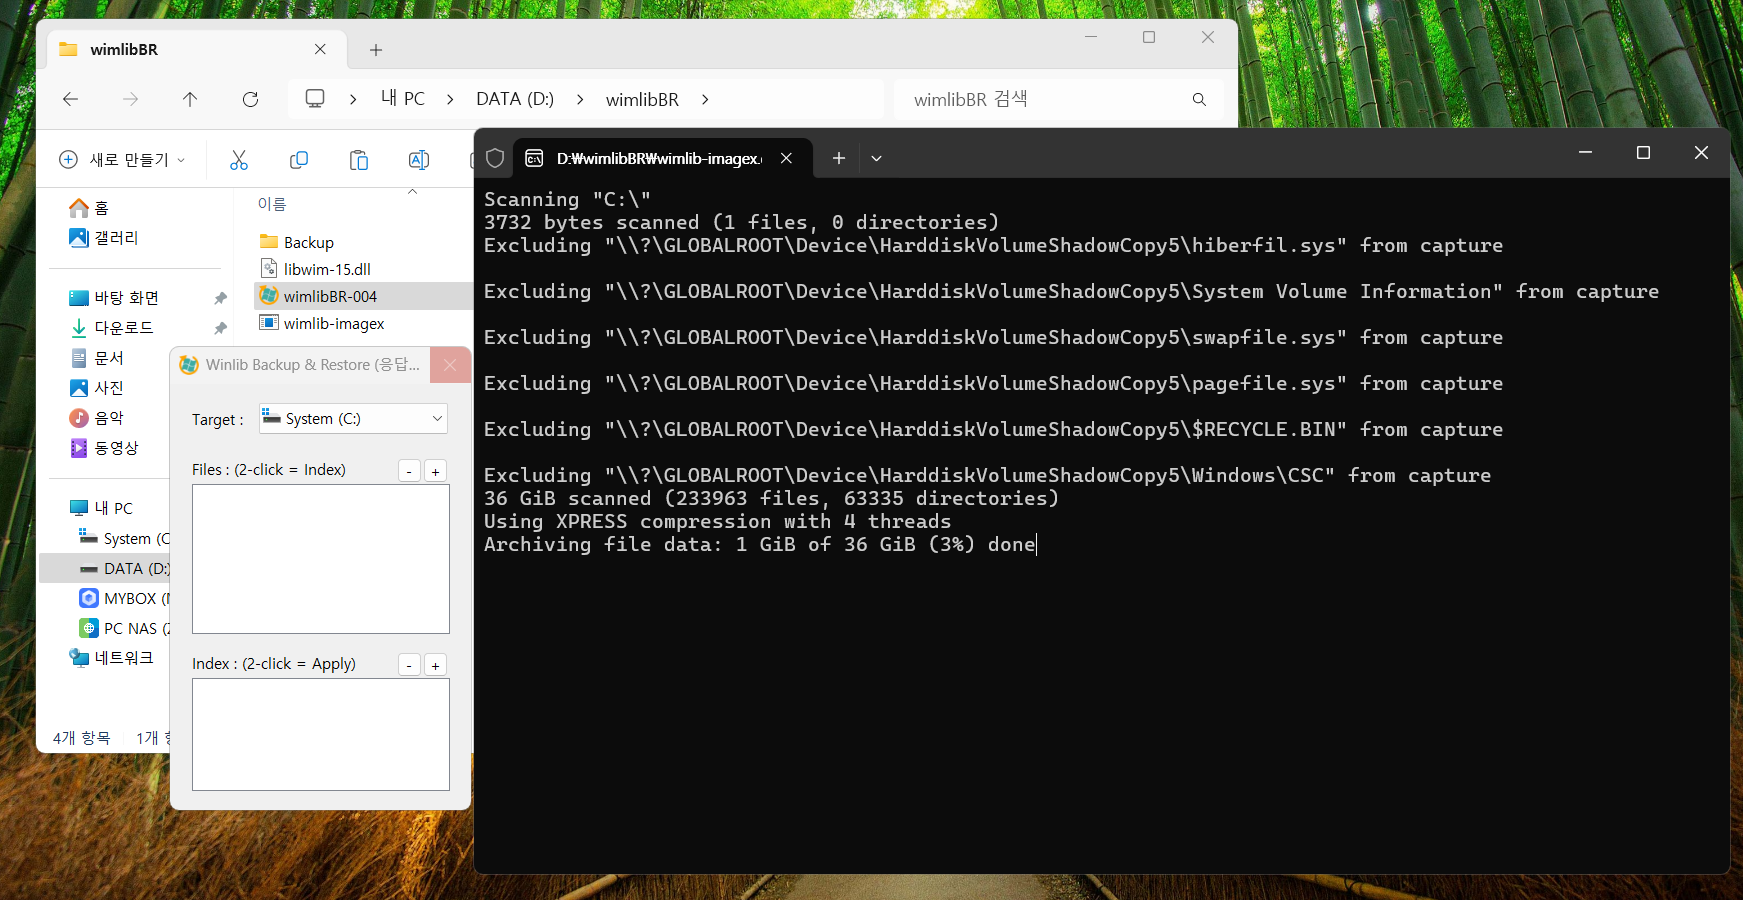The height and width of the screenshot is (900, 1743).
Task: Click DATA (D:) in the address breadcrumb
Action: [515, 99]
